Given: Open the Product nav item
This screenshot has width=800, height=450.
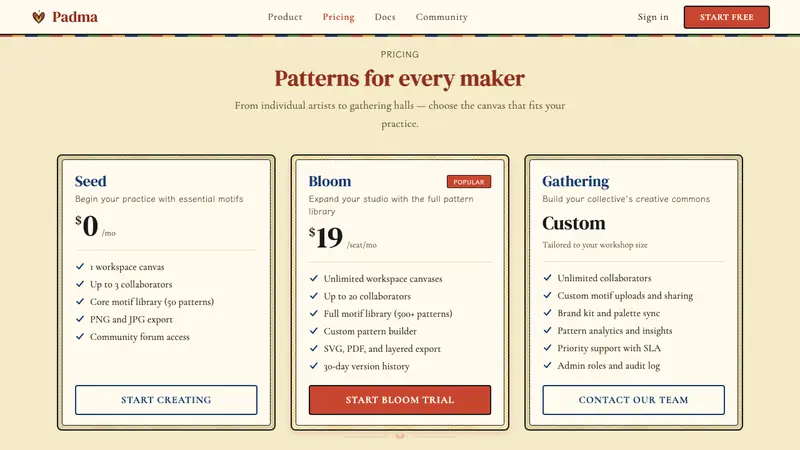Looking at the screenshot, I should point(285,17).
